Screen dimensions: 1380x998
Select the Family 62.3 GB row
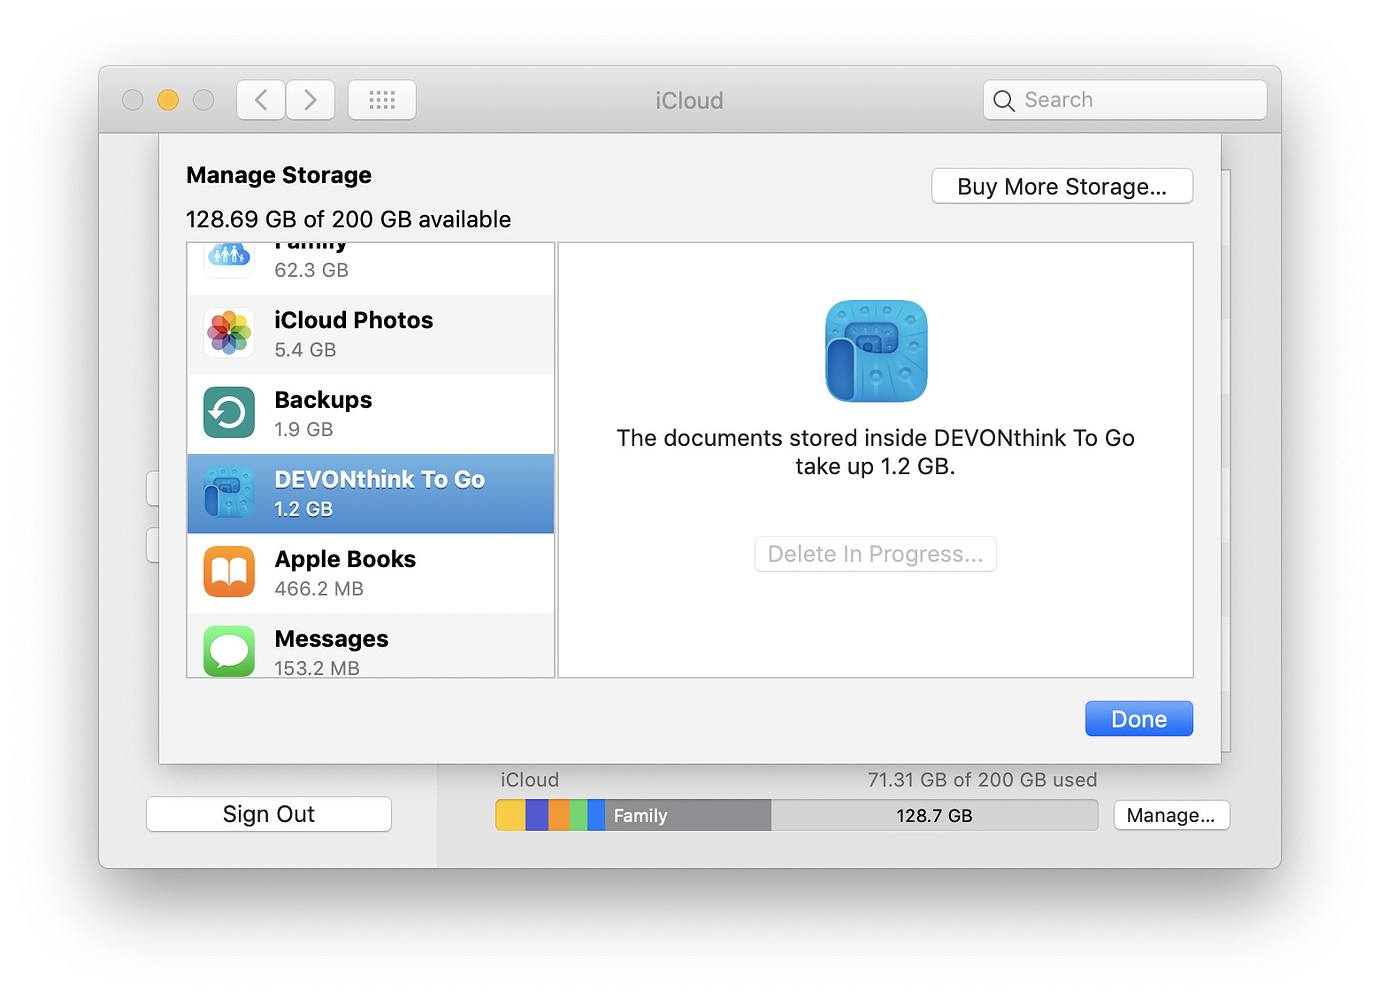[x=371, y=269]
